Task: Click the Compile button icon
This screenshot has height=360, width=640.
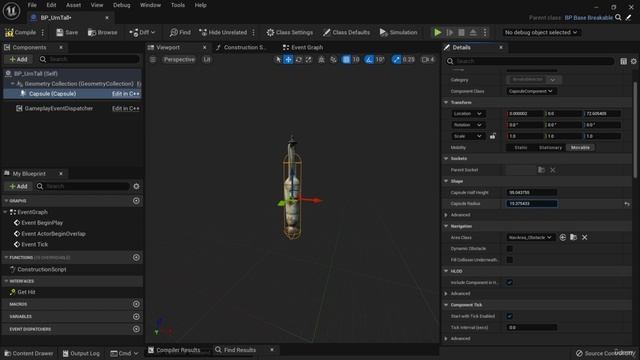Action: 9,32
